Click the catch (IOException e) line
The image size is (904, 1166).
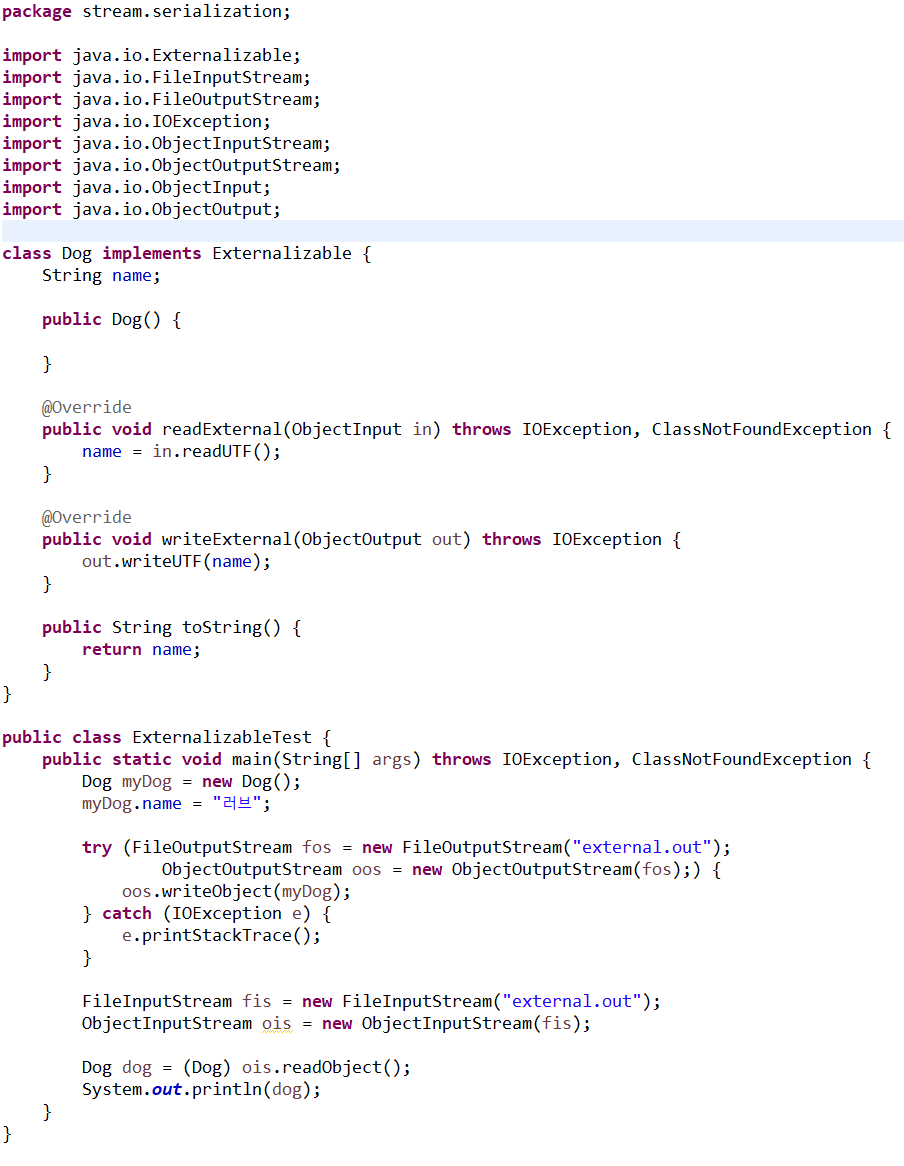[x=207, y=914]
